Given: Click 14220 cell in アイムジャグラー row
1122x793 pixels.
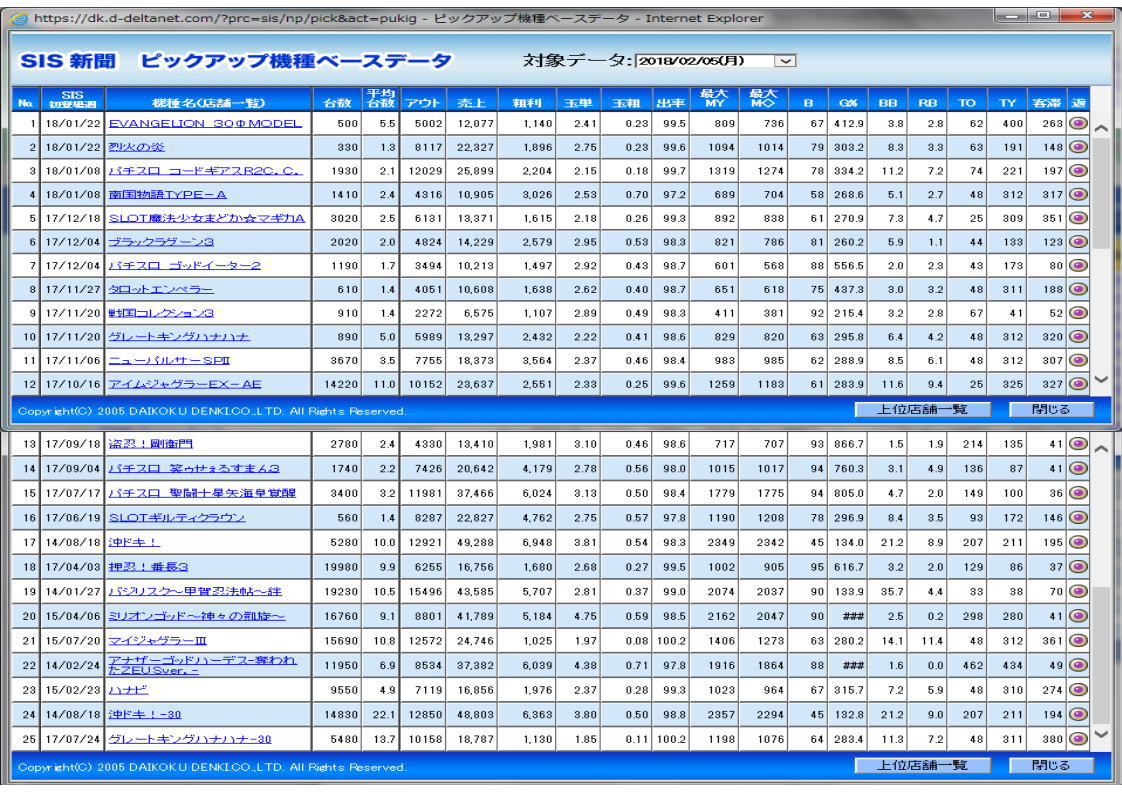Looking at the screenshot, I should coord(337,384).
